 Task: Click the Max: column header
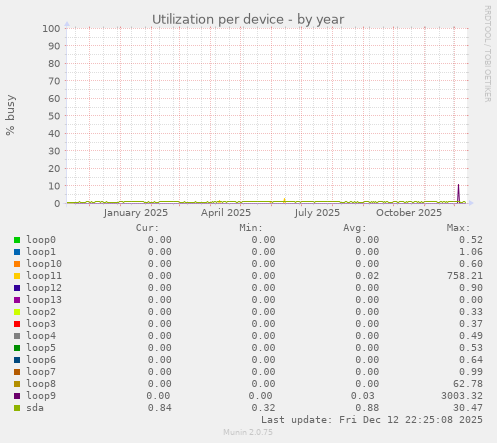[x=458, y=228]
